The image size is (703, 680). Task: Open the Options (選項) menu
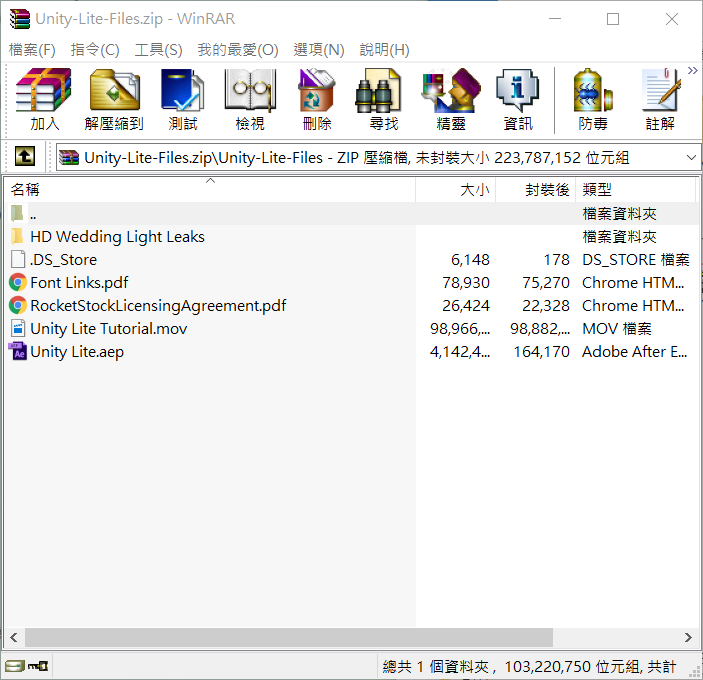318,50
